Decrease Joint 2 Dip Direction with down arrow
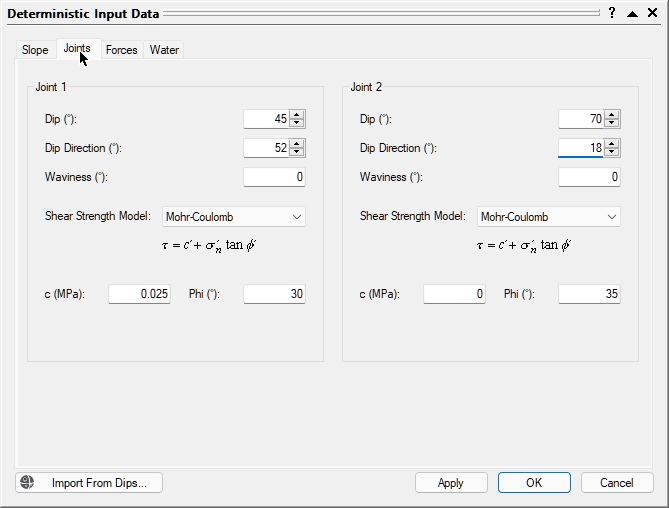This screenshot has height=508, width=669. 611,152
